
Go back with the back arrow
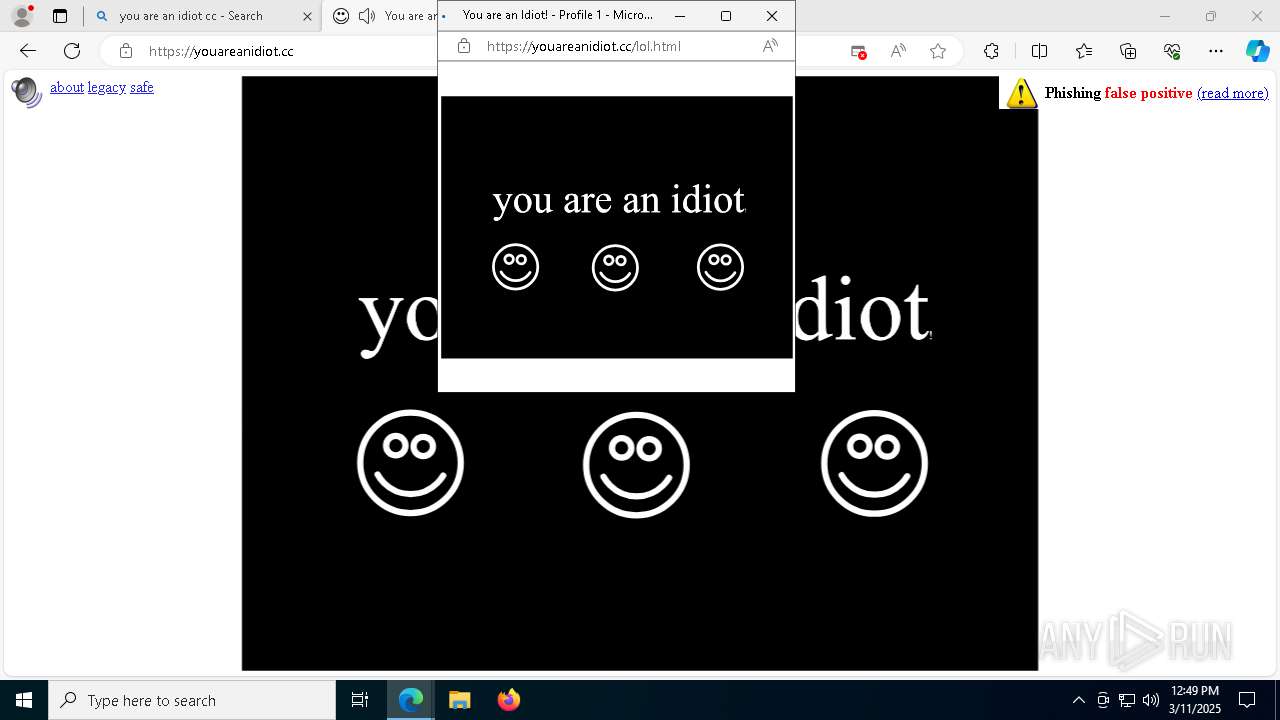point(28,51)
